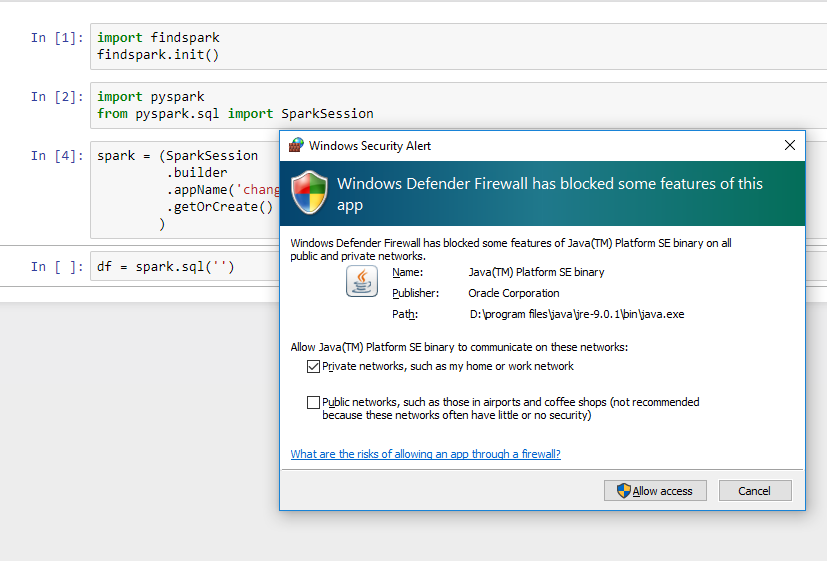The height and width of the screenshot is (561, 827).
Task: Cancel the Windows Security Alert dialog
Action: tap(755, 490)
